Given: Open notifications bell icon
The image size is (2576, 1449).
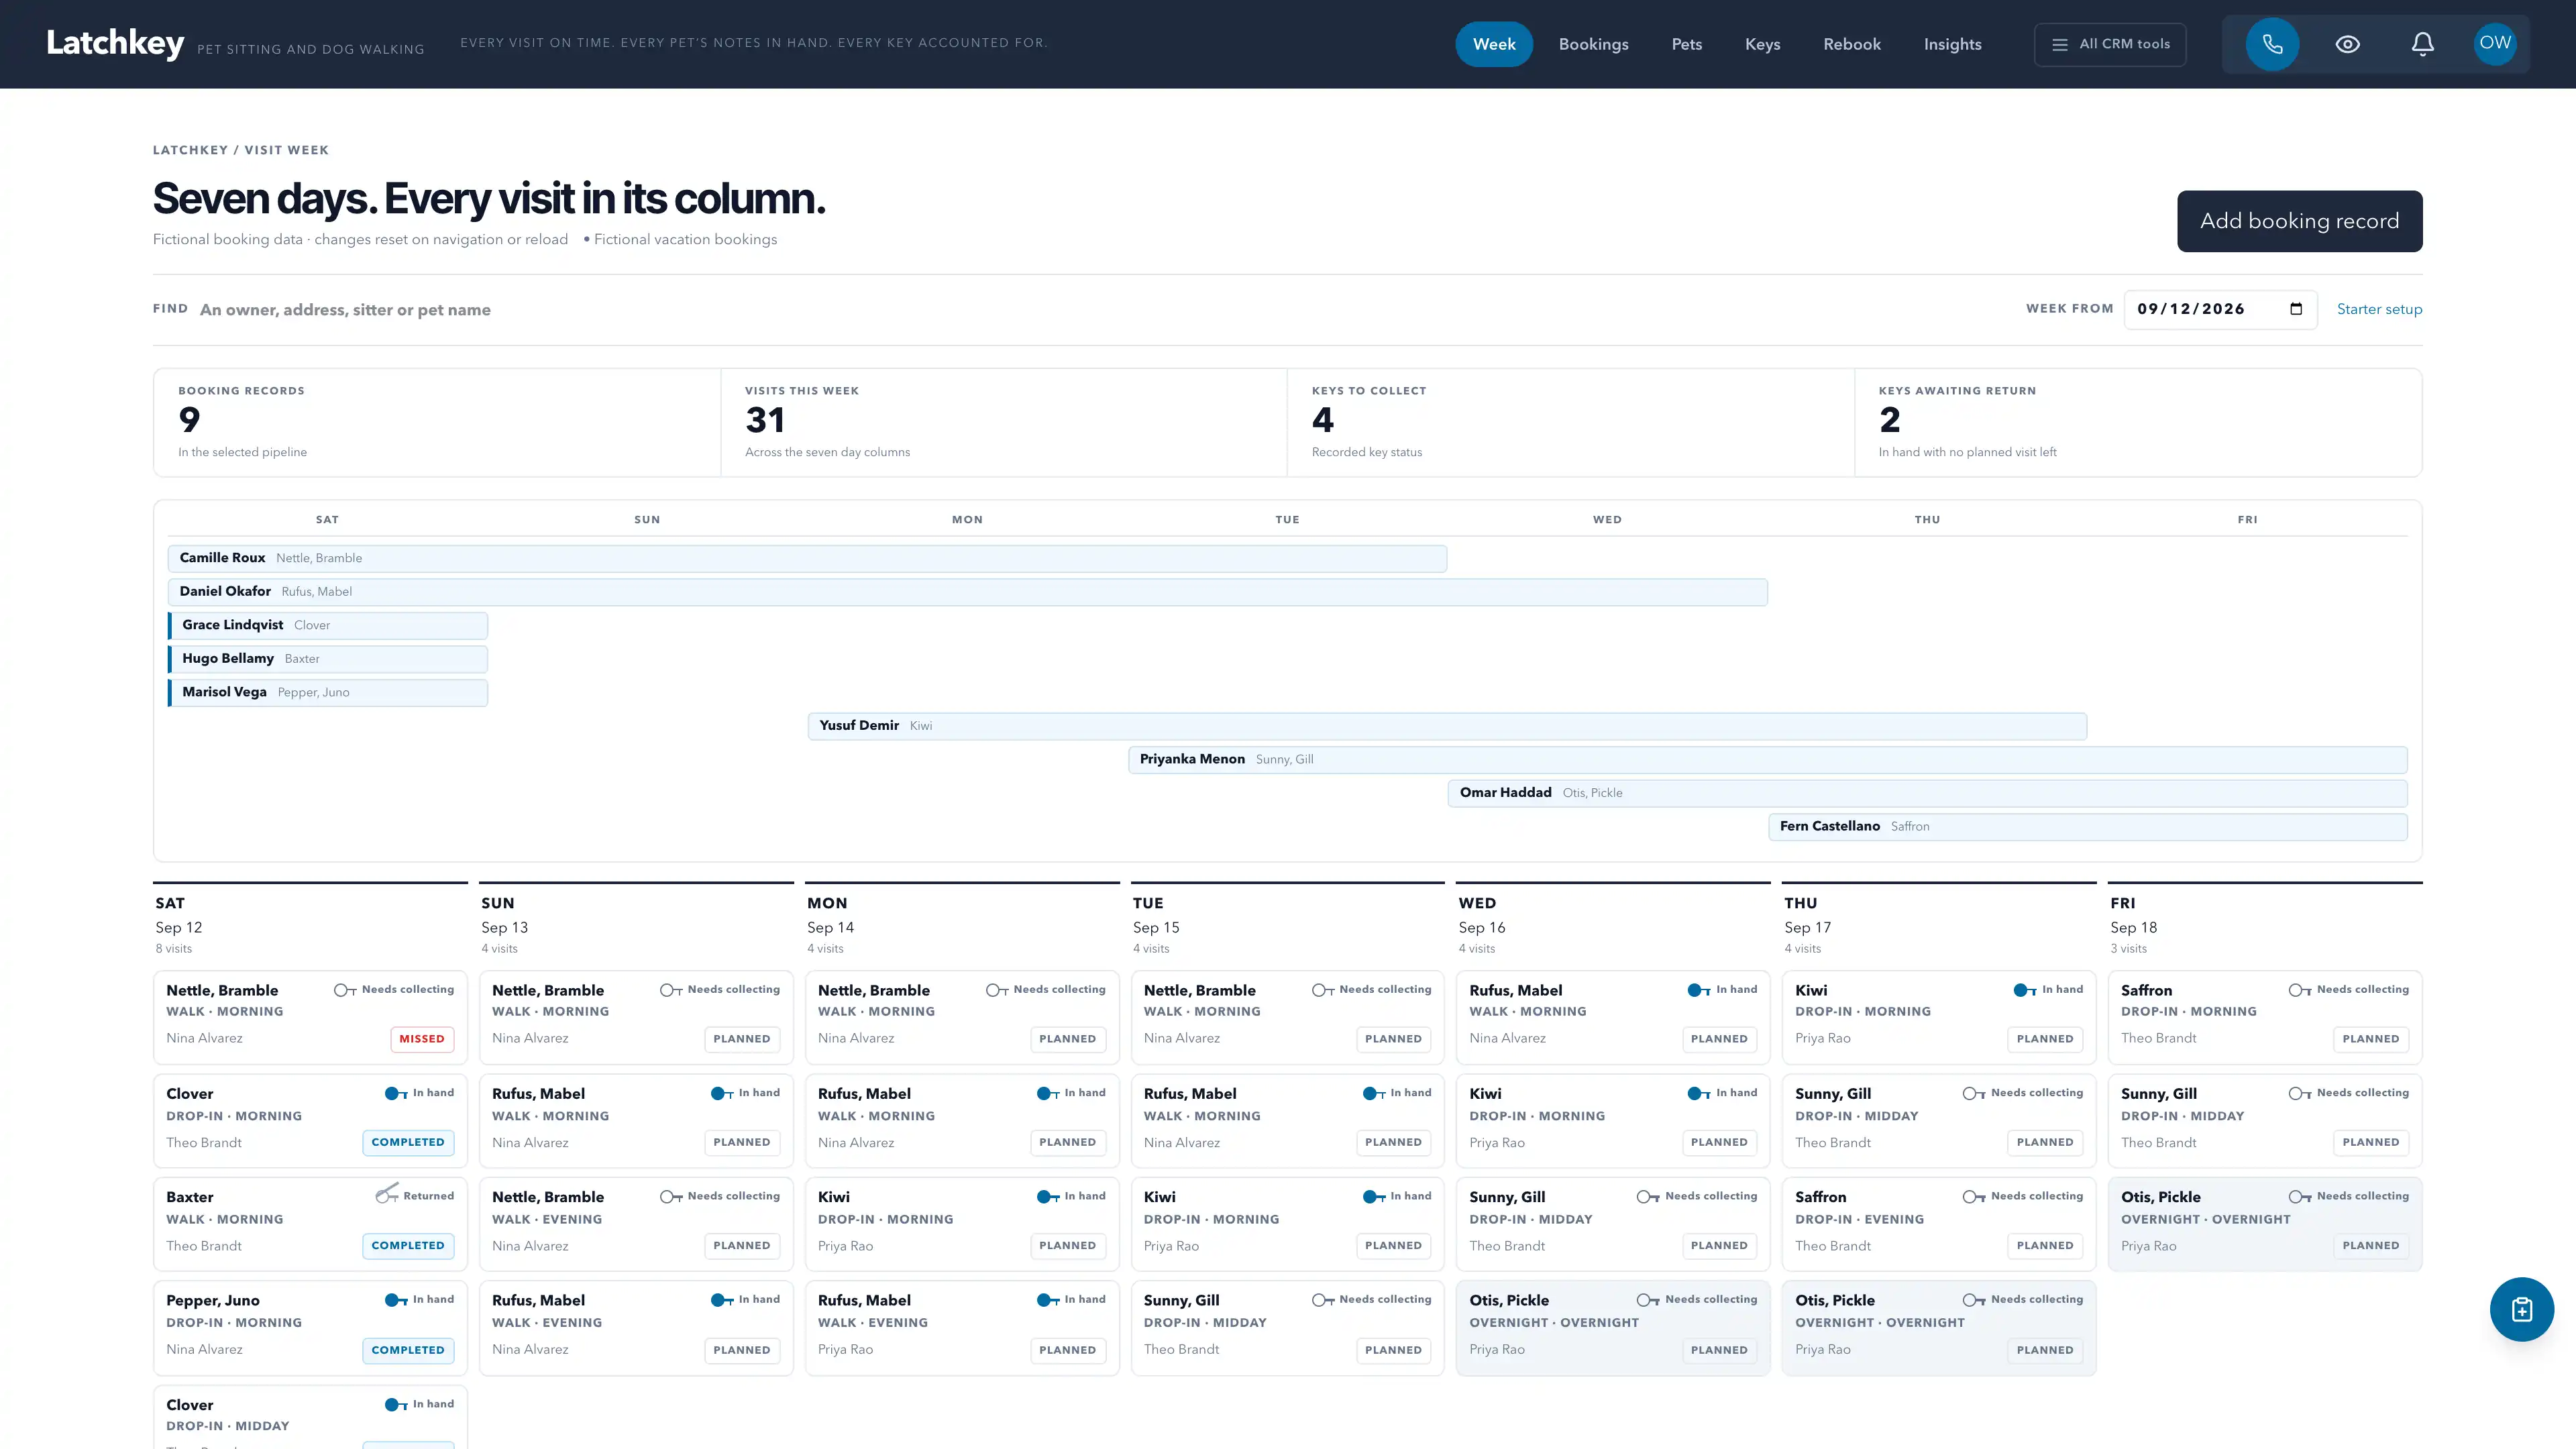Looking at the screenshot, I should 2422,44.
